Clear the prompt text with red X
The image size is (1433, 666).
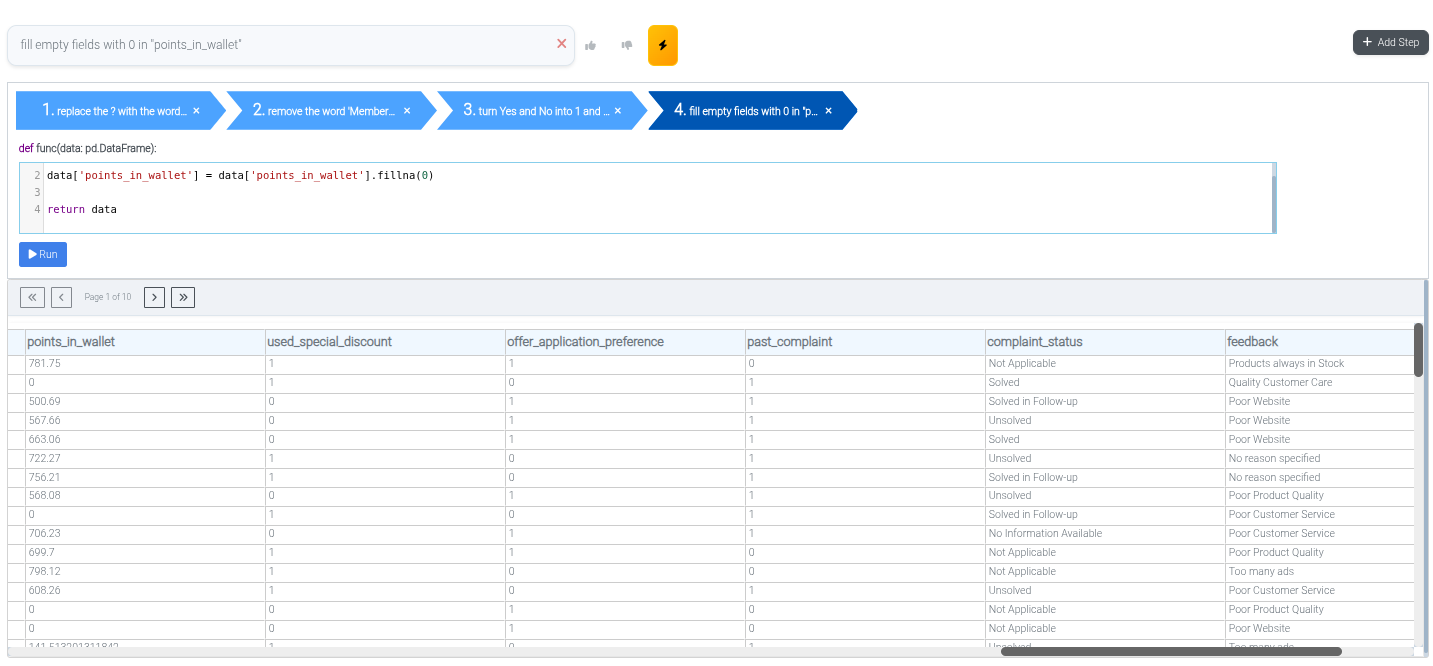pyautogui.click(x=561, y=44)
